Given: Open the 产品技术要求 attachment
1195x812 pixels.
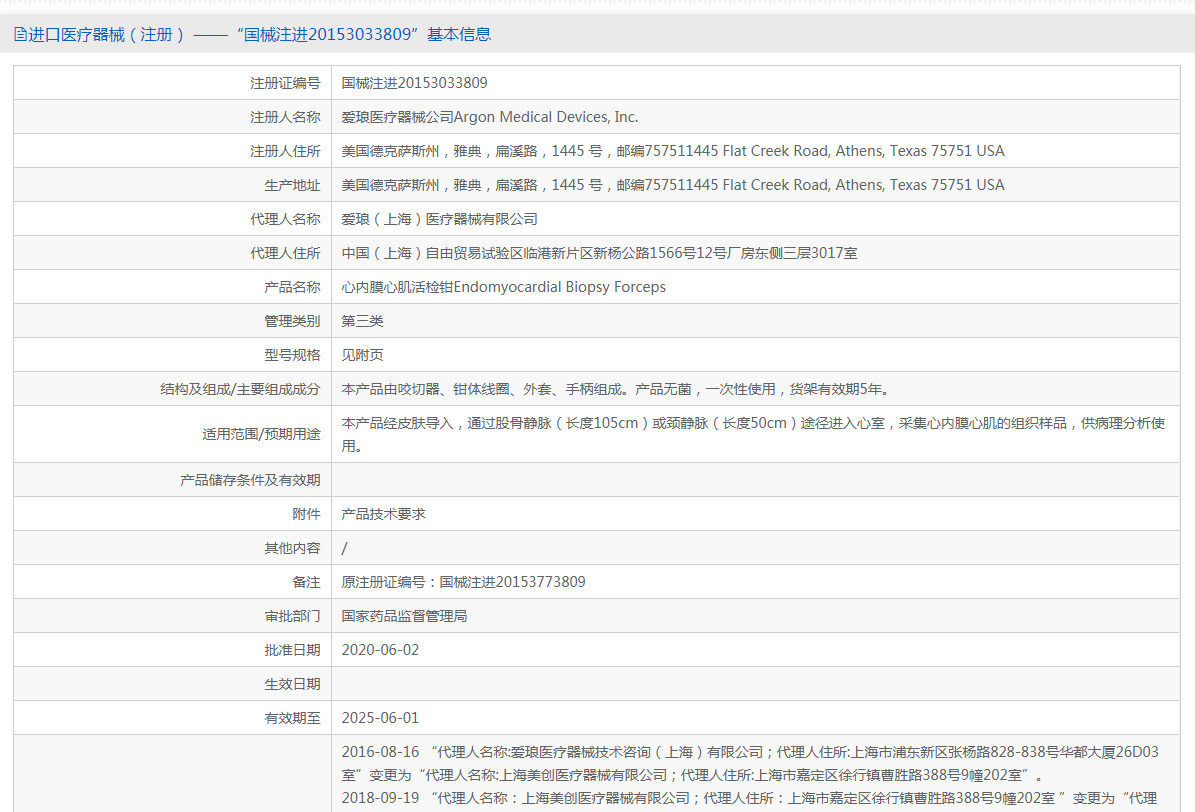Looking at the screenshot, I should point(384,514).
